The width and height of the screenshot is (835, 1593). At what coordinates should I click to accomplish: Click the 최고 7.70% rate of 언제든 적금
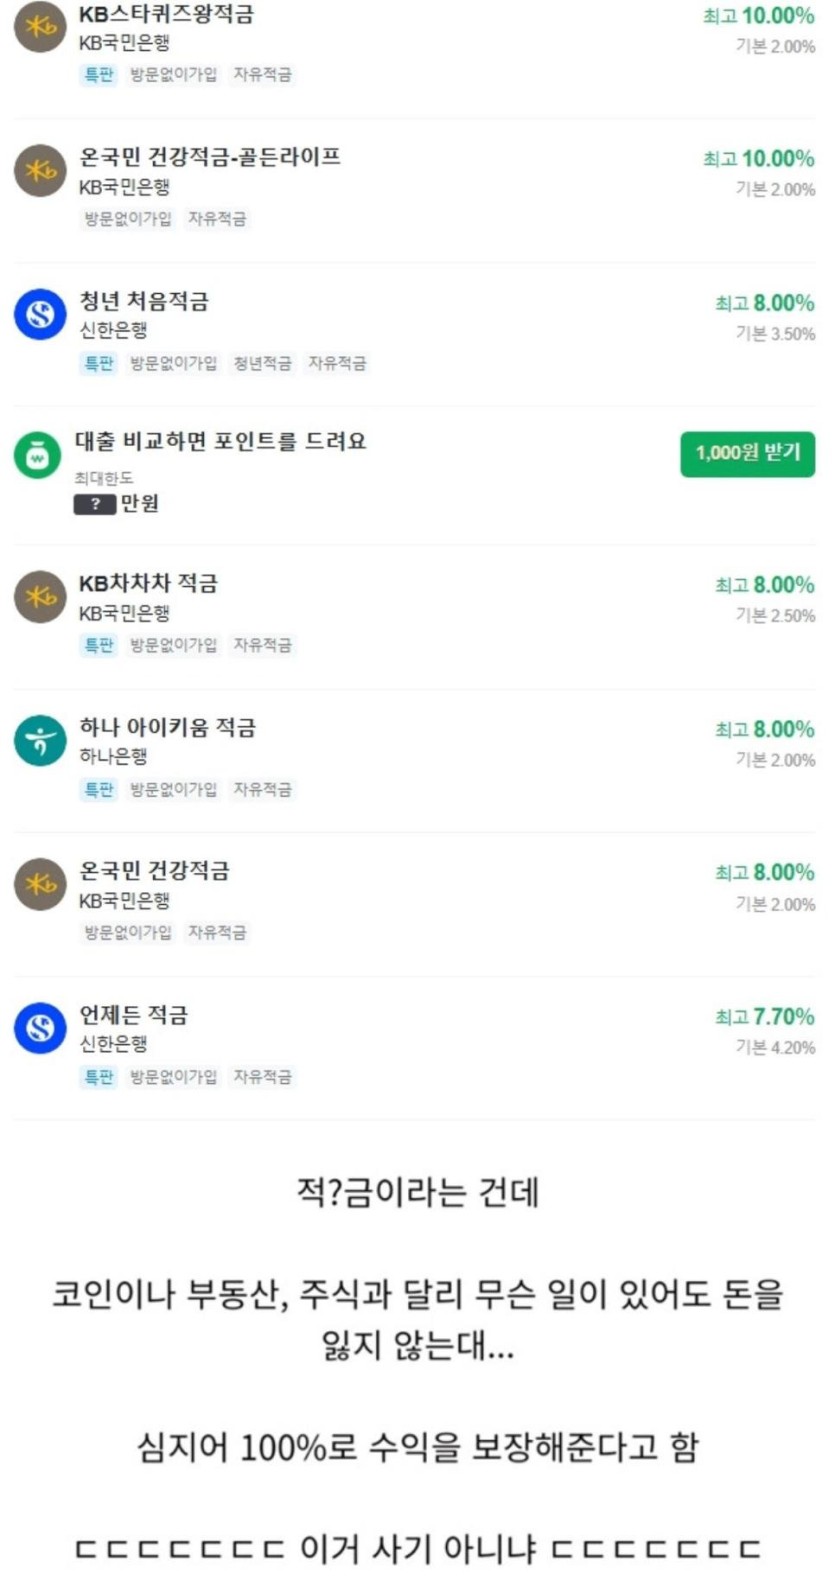(764, 1017)
